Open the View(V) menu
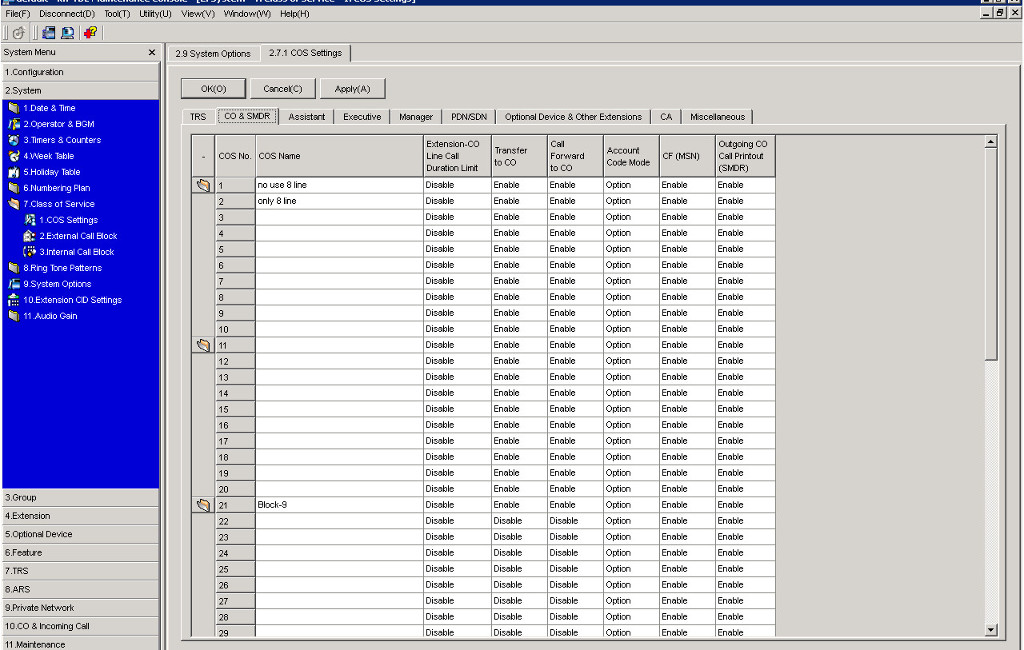Viewport: 1024px width, 650px height. click(198, 14)
